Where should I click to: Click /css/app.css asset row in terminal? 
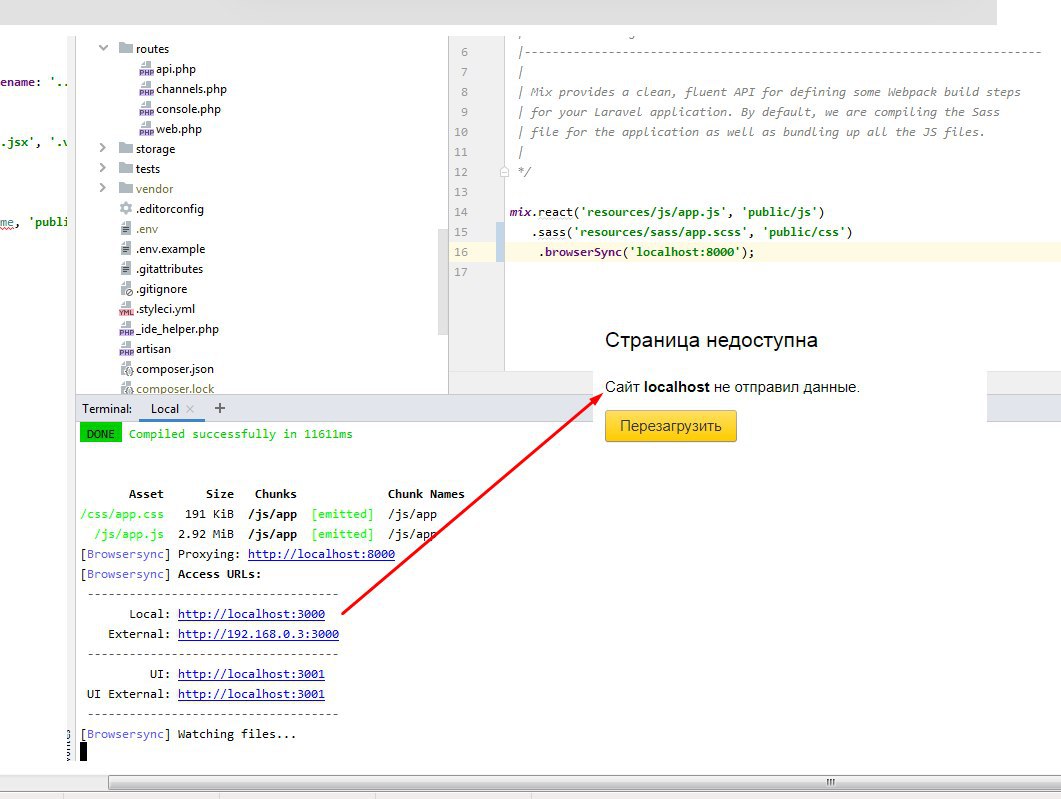[259, 514]
